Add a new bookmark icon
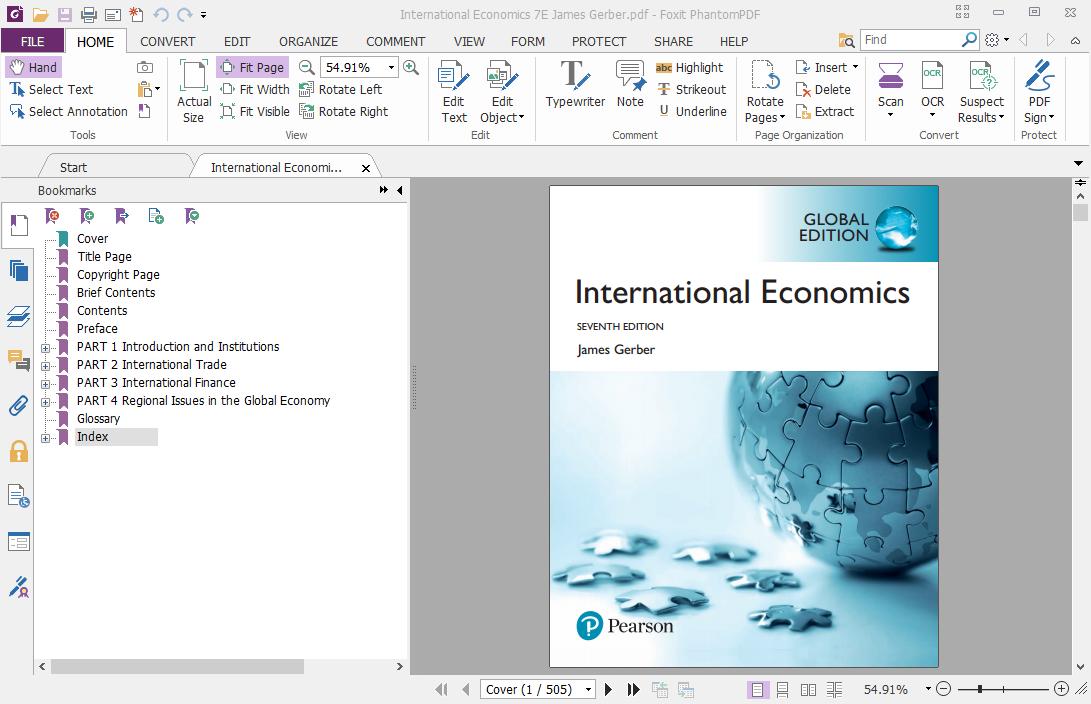This screenshot has height=704, width=1091. point(87,216)
